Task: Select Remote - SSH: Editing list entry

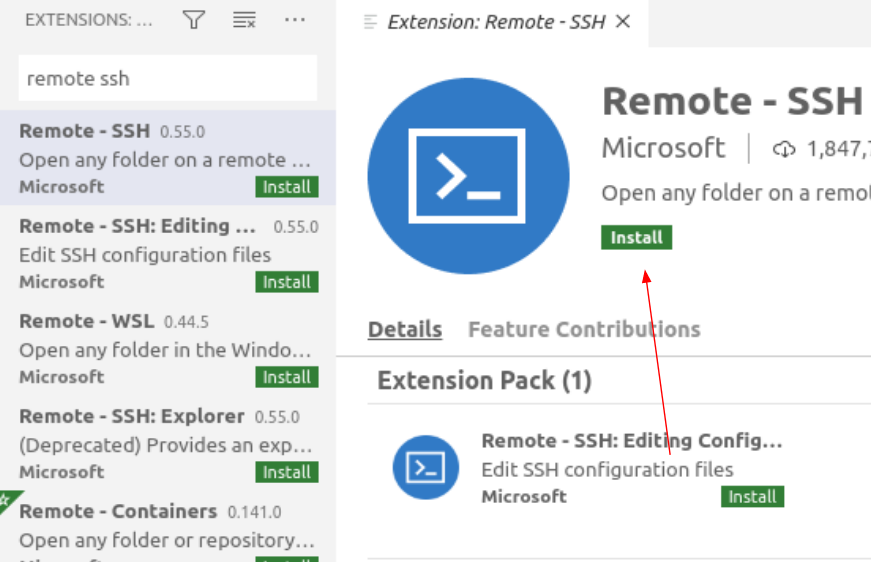Action: coord(168,253)
